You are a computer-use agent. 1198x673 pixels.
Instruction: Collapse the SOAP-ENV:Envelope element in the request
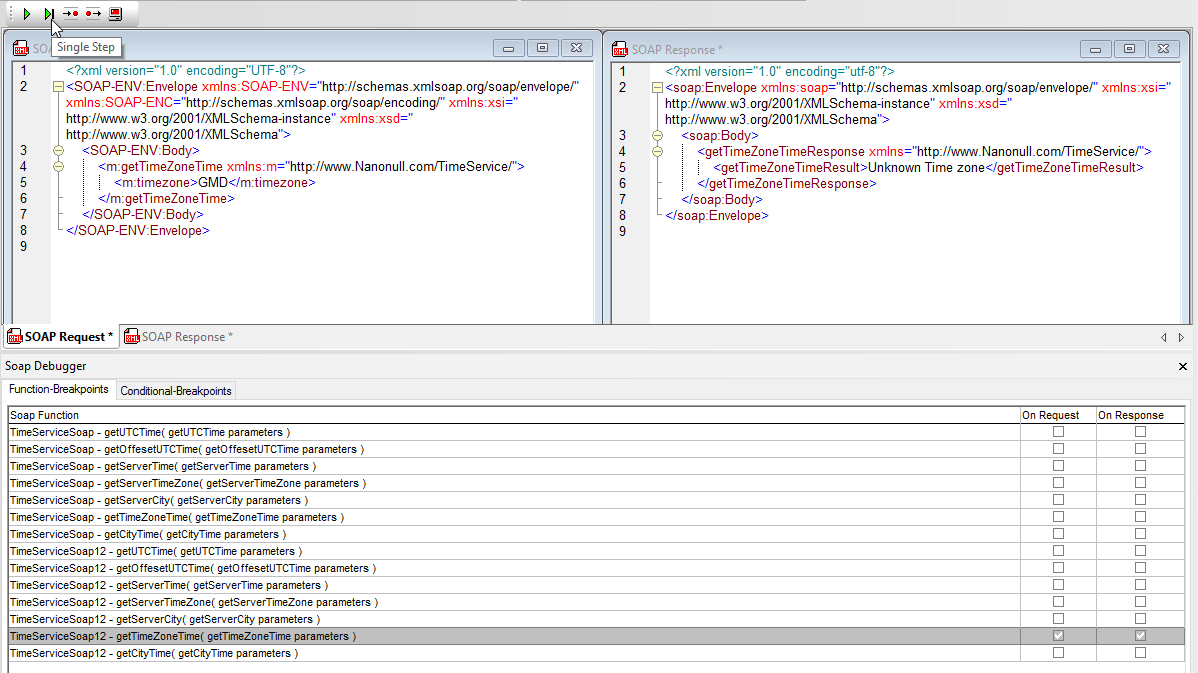point(57,86)
